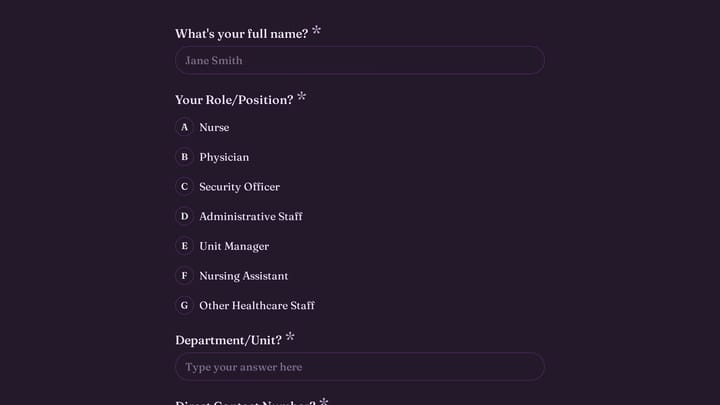Choose the Unit Manager option label
The width and height of the screenshot is (720, 405).
tap(234, 246)
